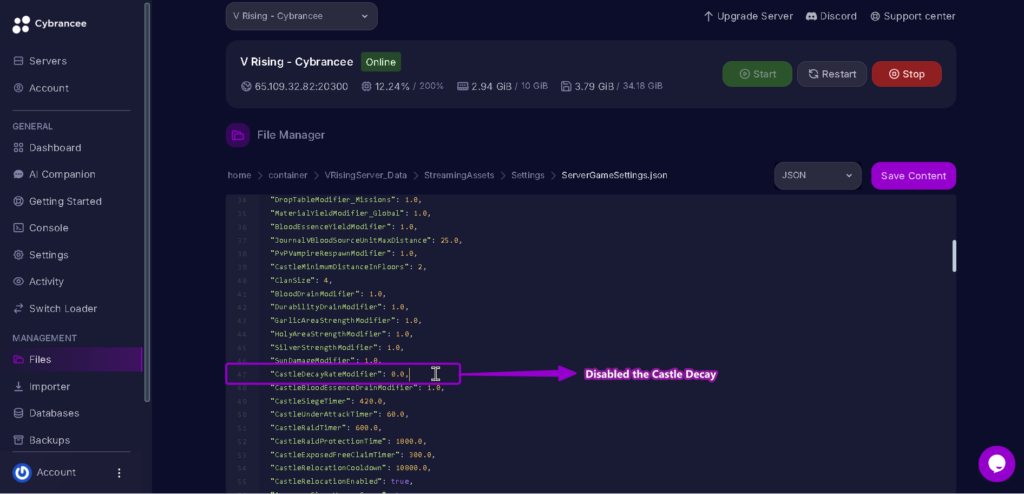This screenshot has height=494, width=1024.
Task: Open the AI Companion section
Action: click(x=54, y=174)
